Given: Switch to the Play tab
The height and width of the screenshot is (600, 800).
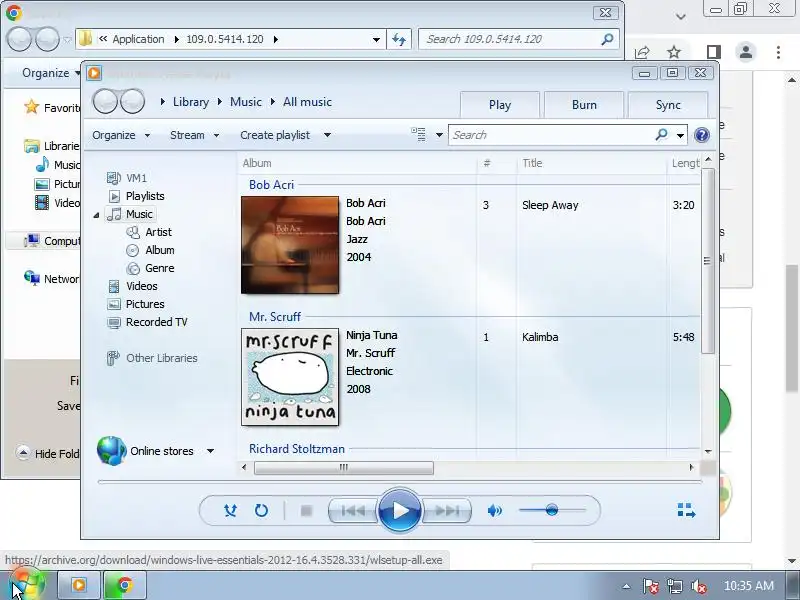Looking at the screenshot, I should pyautogui.click(x=500, y=105).
